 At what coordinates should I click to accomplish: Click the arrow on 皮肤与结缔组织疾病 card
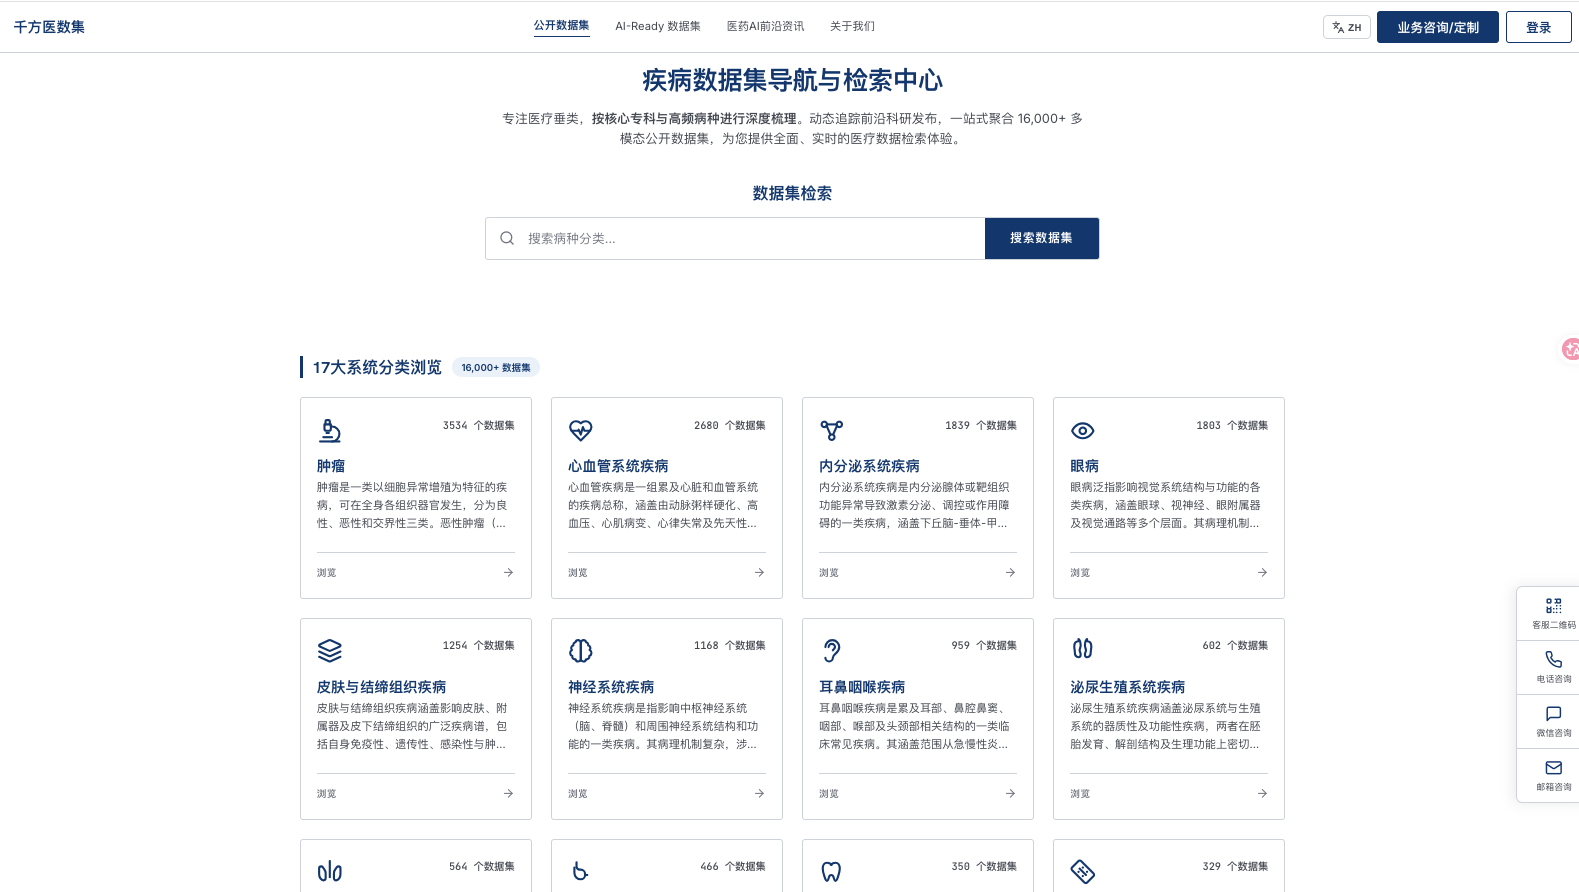point(508,794)
